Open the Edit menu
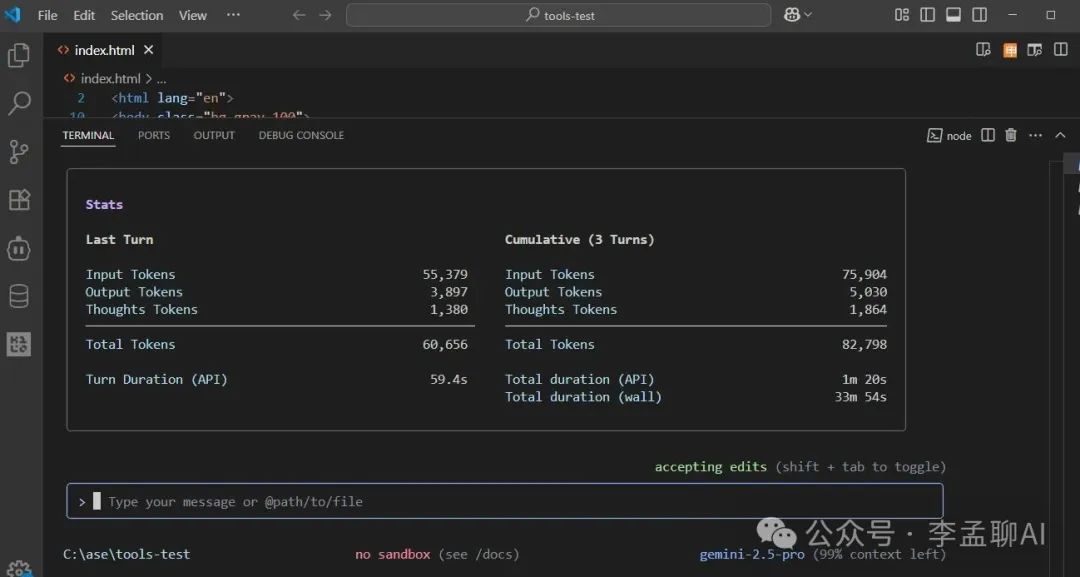The width and height of the screenshot is (1080, 577). (84, 15)
